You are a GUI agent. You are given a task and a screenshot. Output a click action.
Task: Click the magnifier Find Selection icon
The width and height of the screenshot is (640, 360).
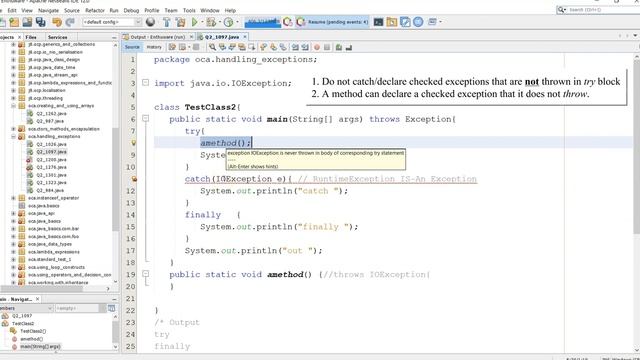pos(212,47)
